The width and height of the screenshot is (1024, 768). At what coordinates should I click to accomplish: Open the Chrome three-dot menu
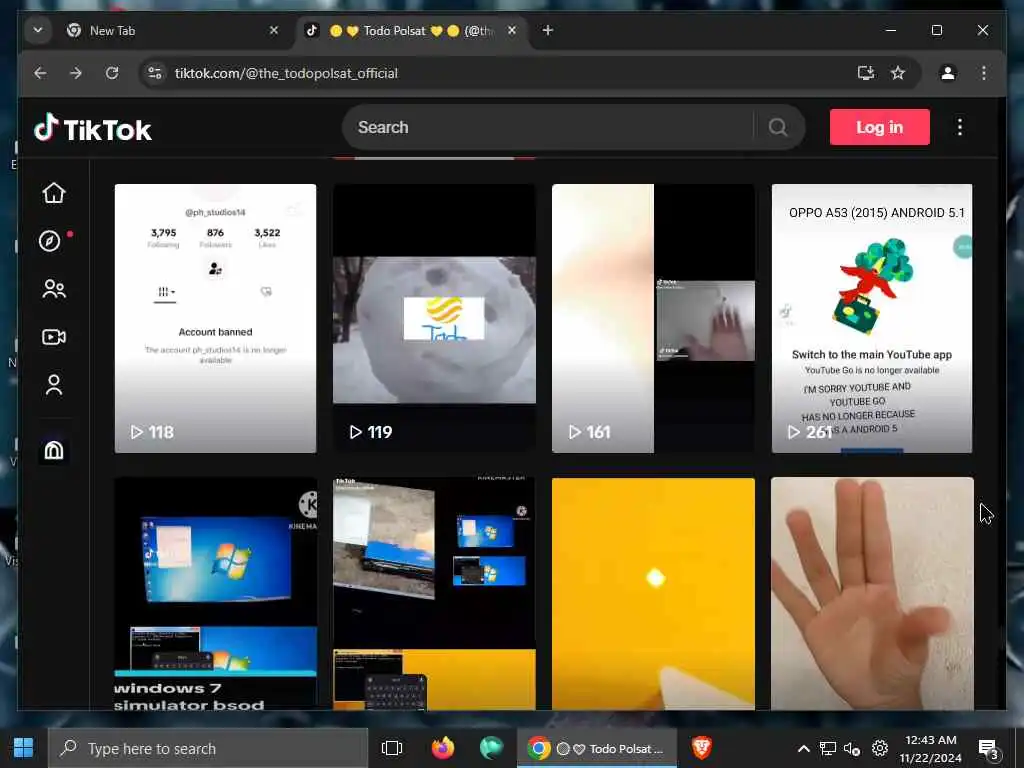click(984, 73)
